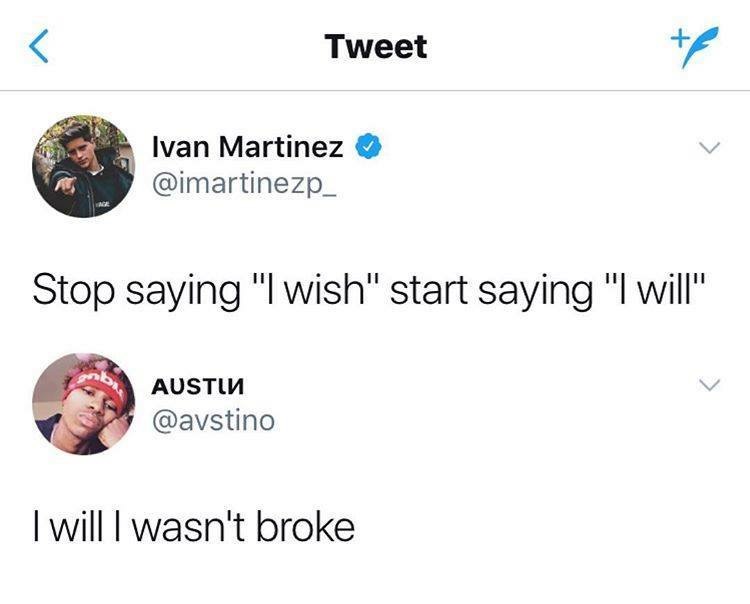Go back using the left arrow
Screen dimensions: 750x604
[39, 46]
